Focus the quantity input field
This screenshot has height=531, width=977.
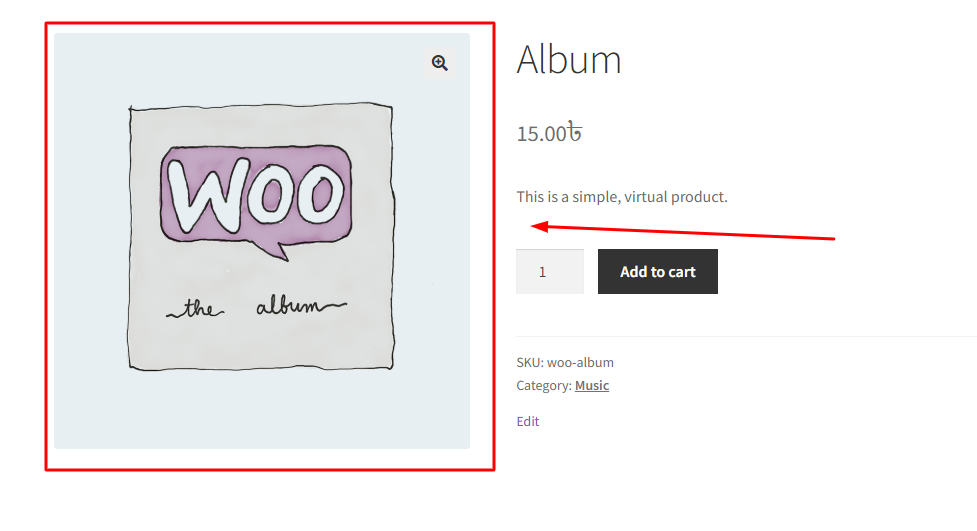[549, 271]
